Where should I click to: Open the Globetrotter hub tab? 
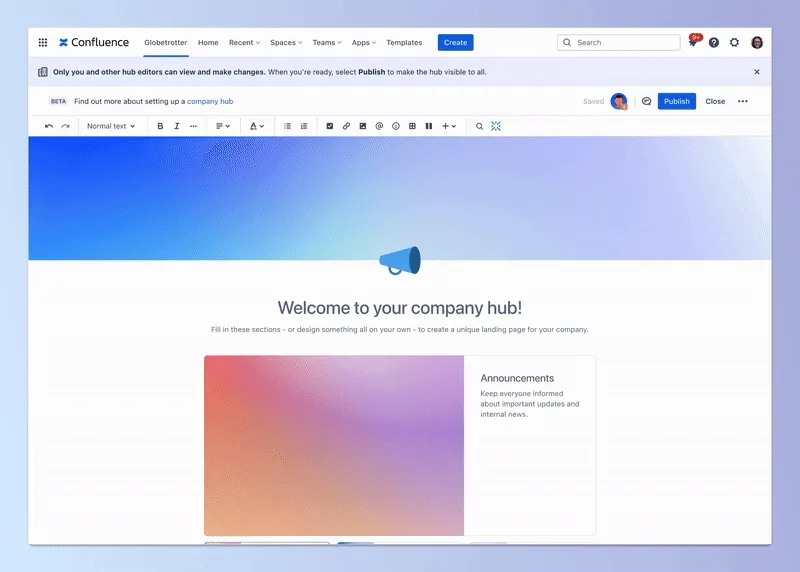click(x=166, y=42)
